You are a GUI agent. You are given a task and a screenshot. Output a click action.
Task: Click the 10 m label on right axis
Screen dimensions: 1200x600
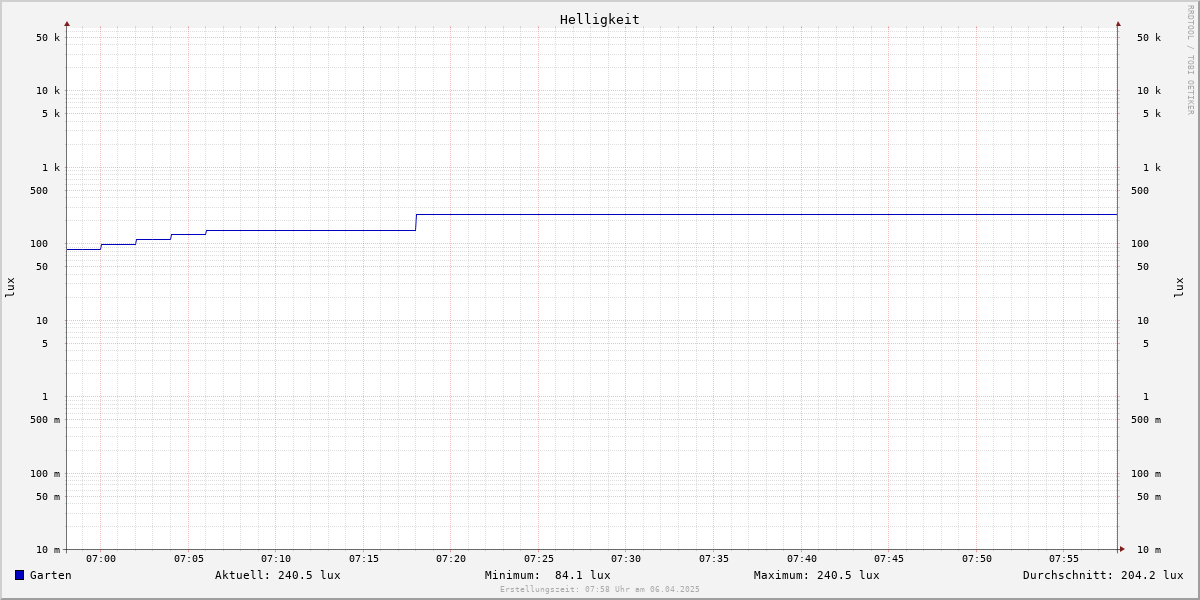click(x=1149, y=550)
